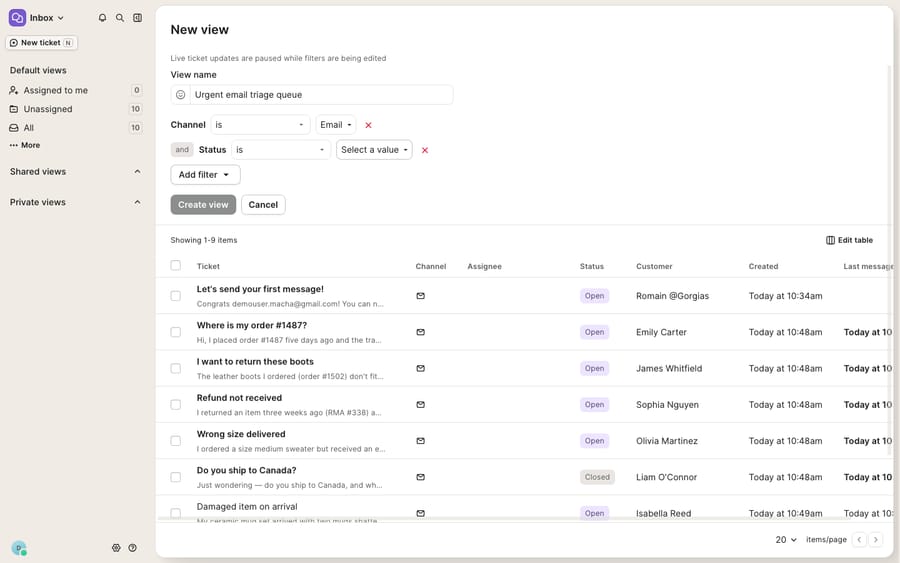This screenshot has height=563, width=900.
Task: Click the email icon of the 'Let's send your first message!' ticket
Action: (x=421, y=296)
